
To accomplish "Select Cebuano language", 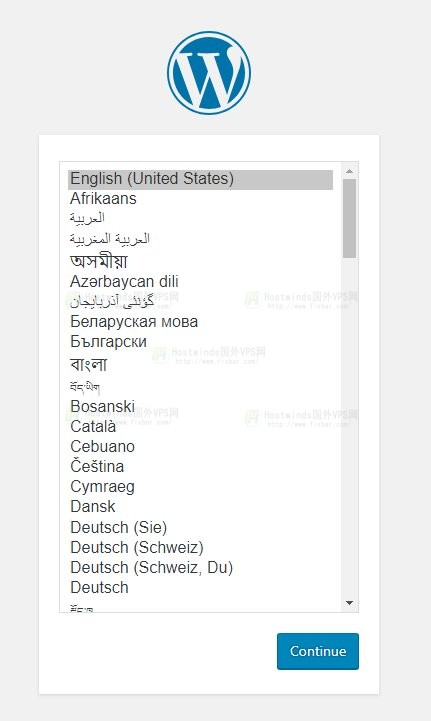I will coord(201,446).
